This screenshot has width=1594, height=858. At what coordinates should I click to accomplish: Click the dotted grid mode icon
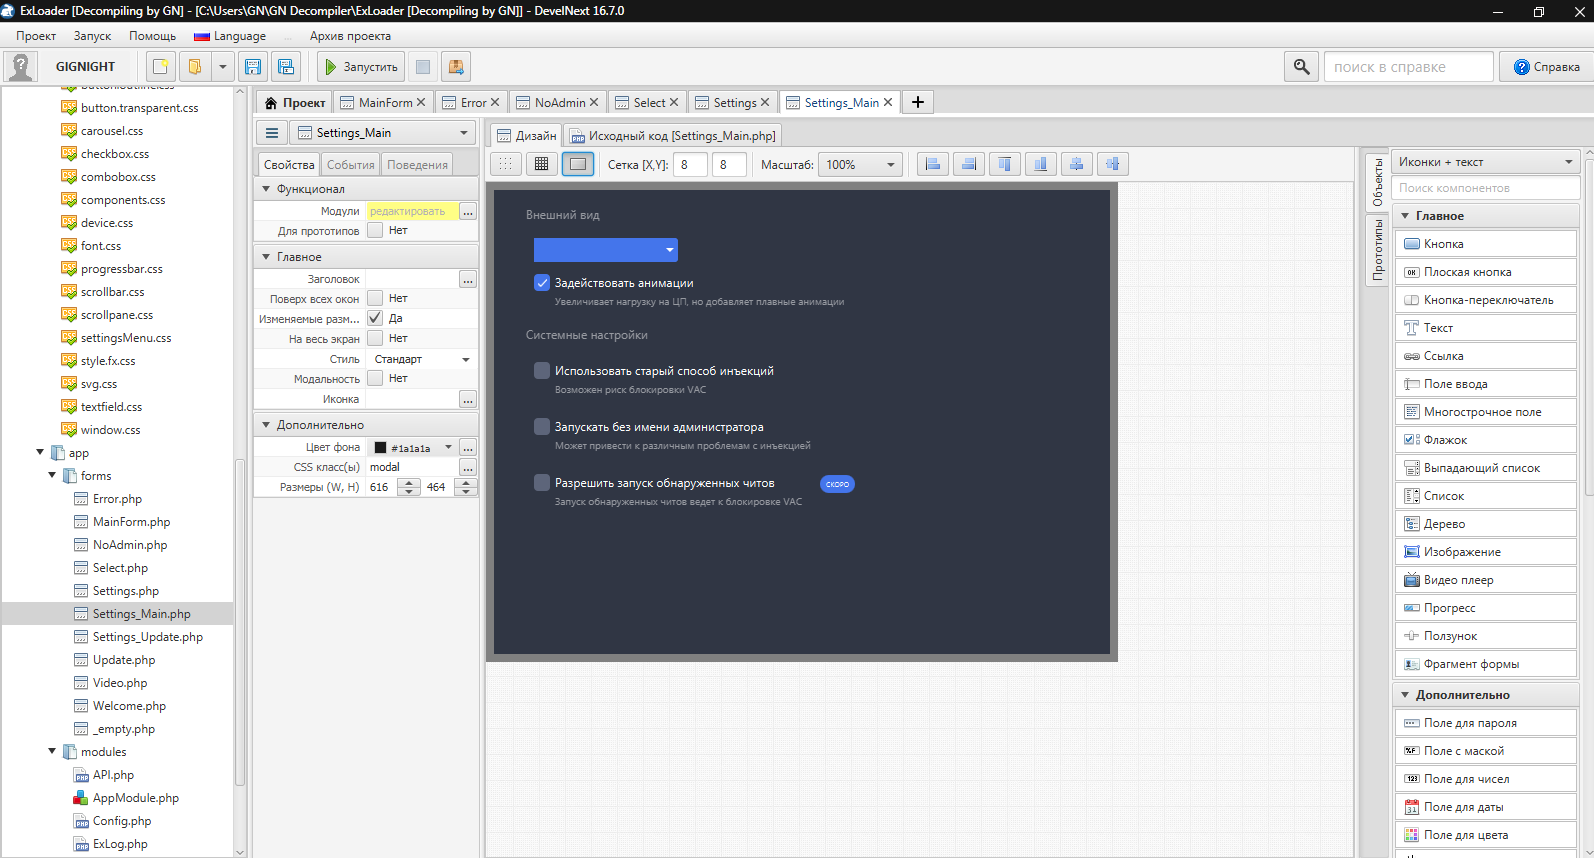pyautogui.click(x=505, y=164)
